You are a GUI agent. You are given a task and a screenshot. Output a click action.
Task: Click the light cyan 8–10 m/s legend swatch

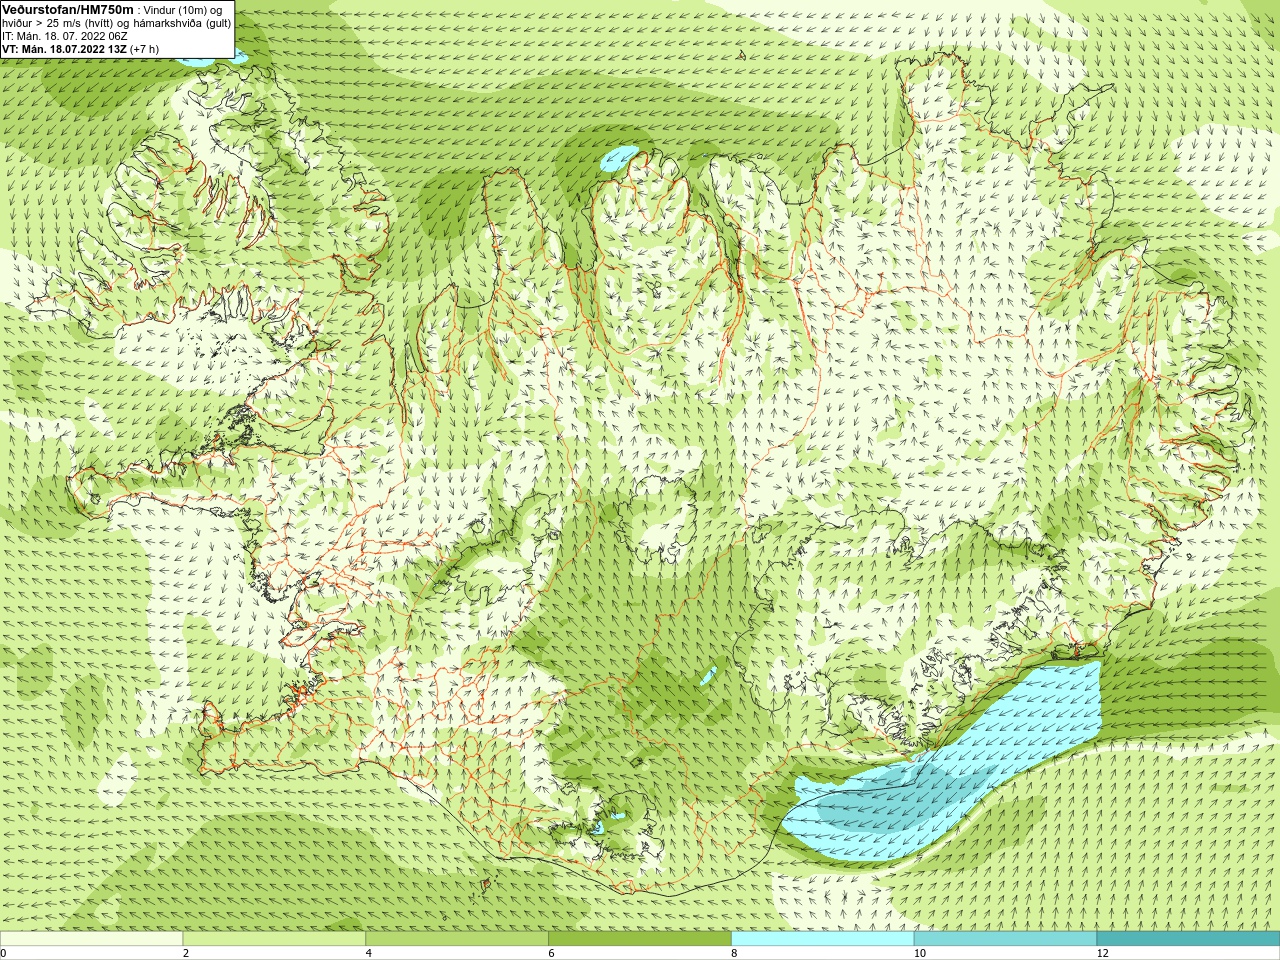point(823,939)
